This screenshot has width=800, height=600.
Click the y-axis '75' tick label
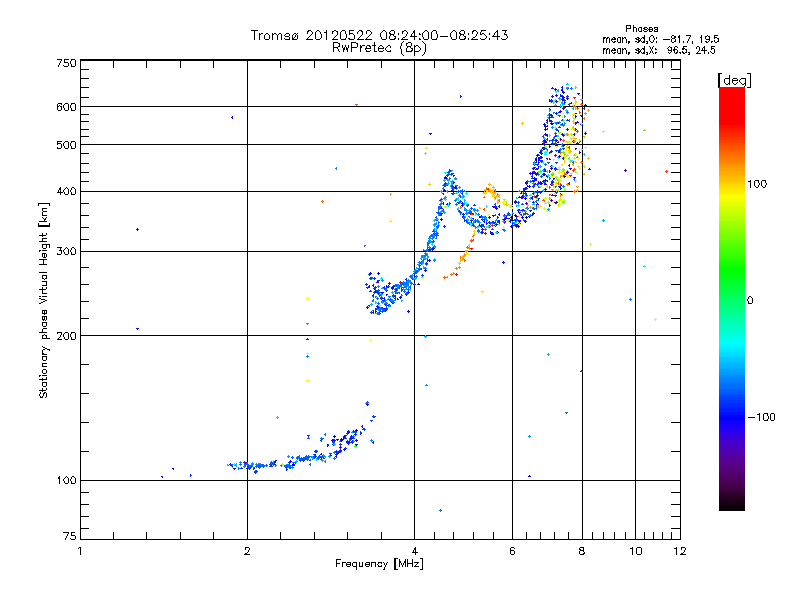[x=70, y=536]
